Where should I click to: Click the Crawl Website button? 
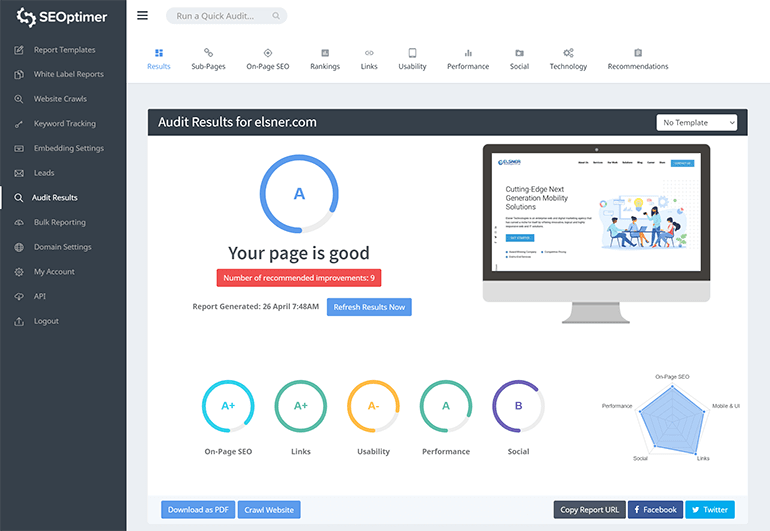click(269, 510)
